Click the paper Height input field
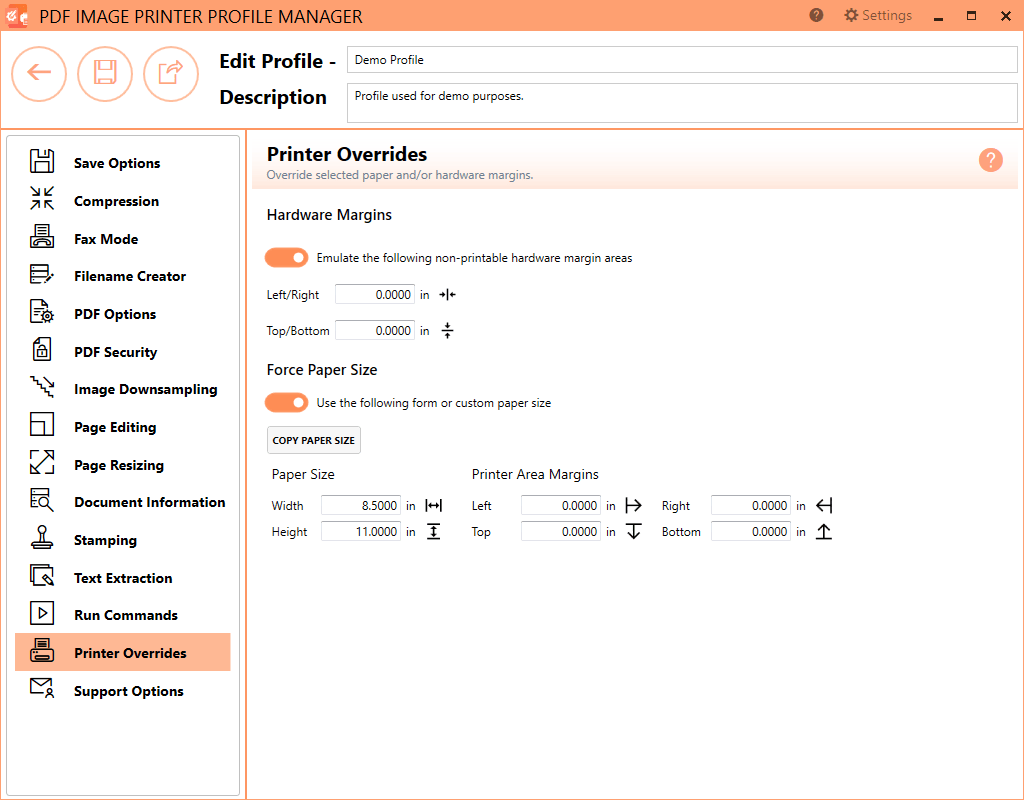Screen dimensions: 1024x800 click(x=360, y=531)
